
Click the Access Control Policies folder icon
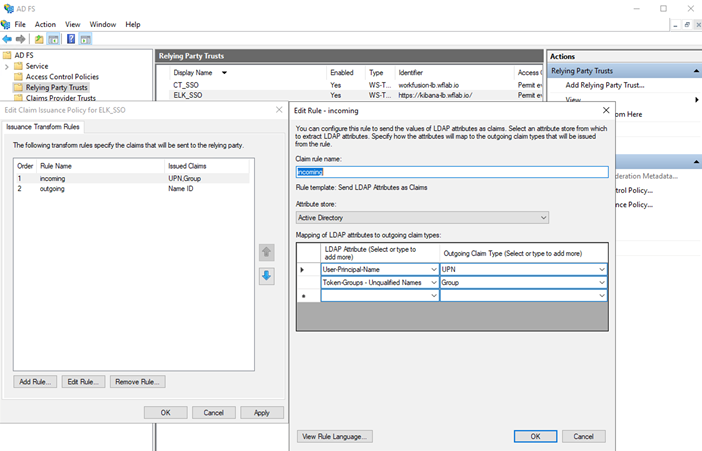[18, 77]
